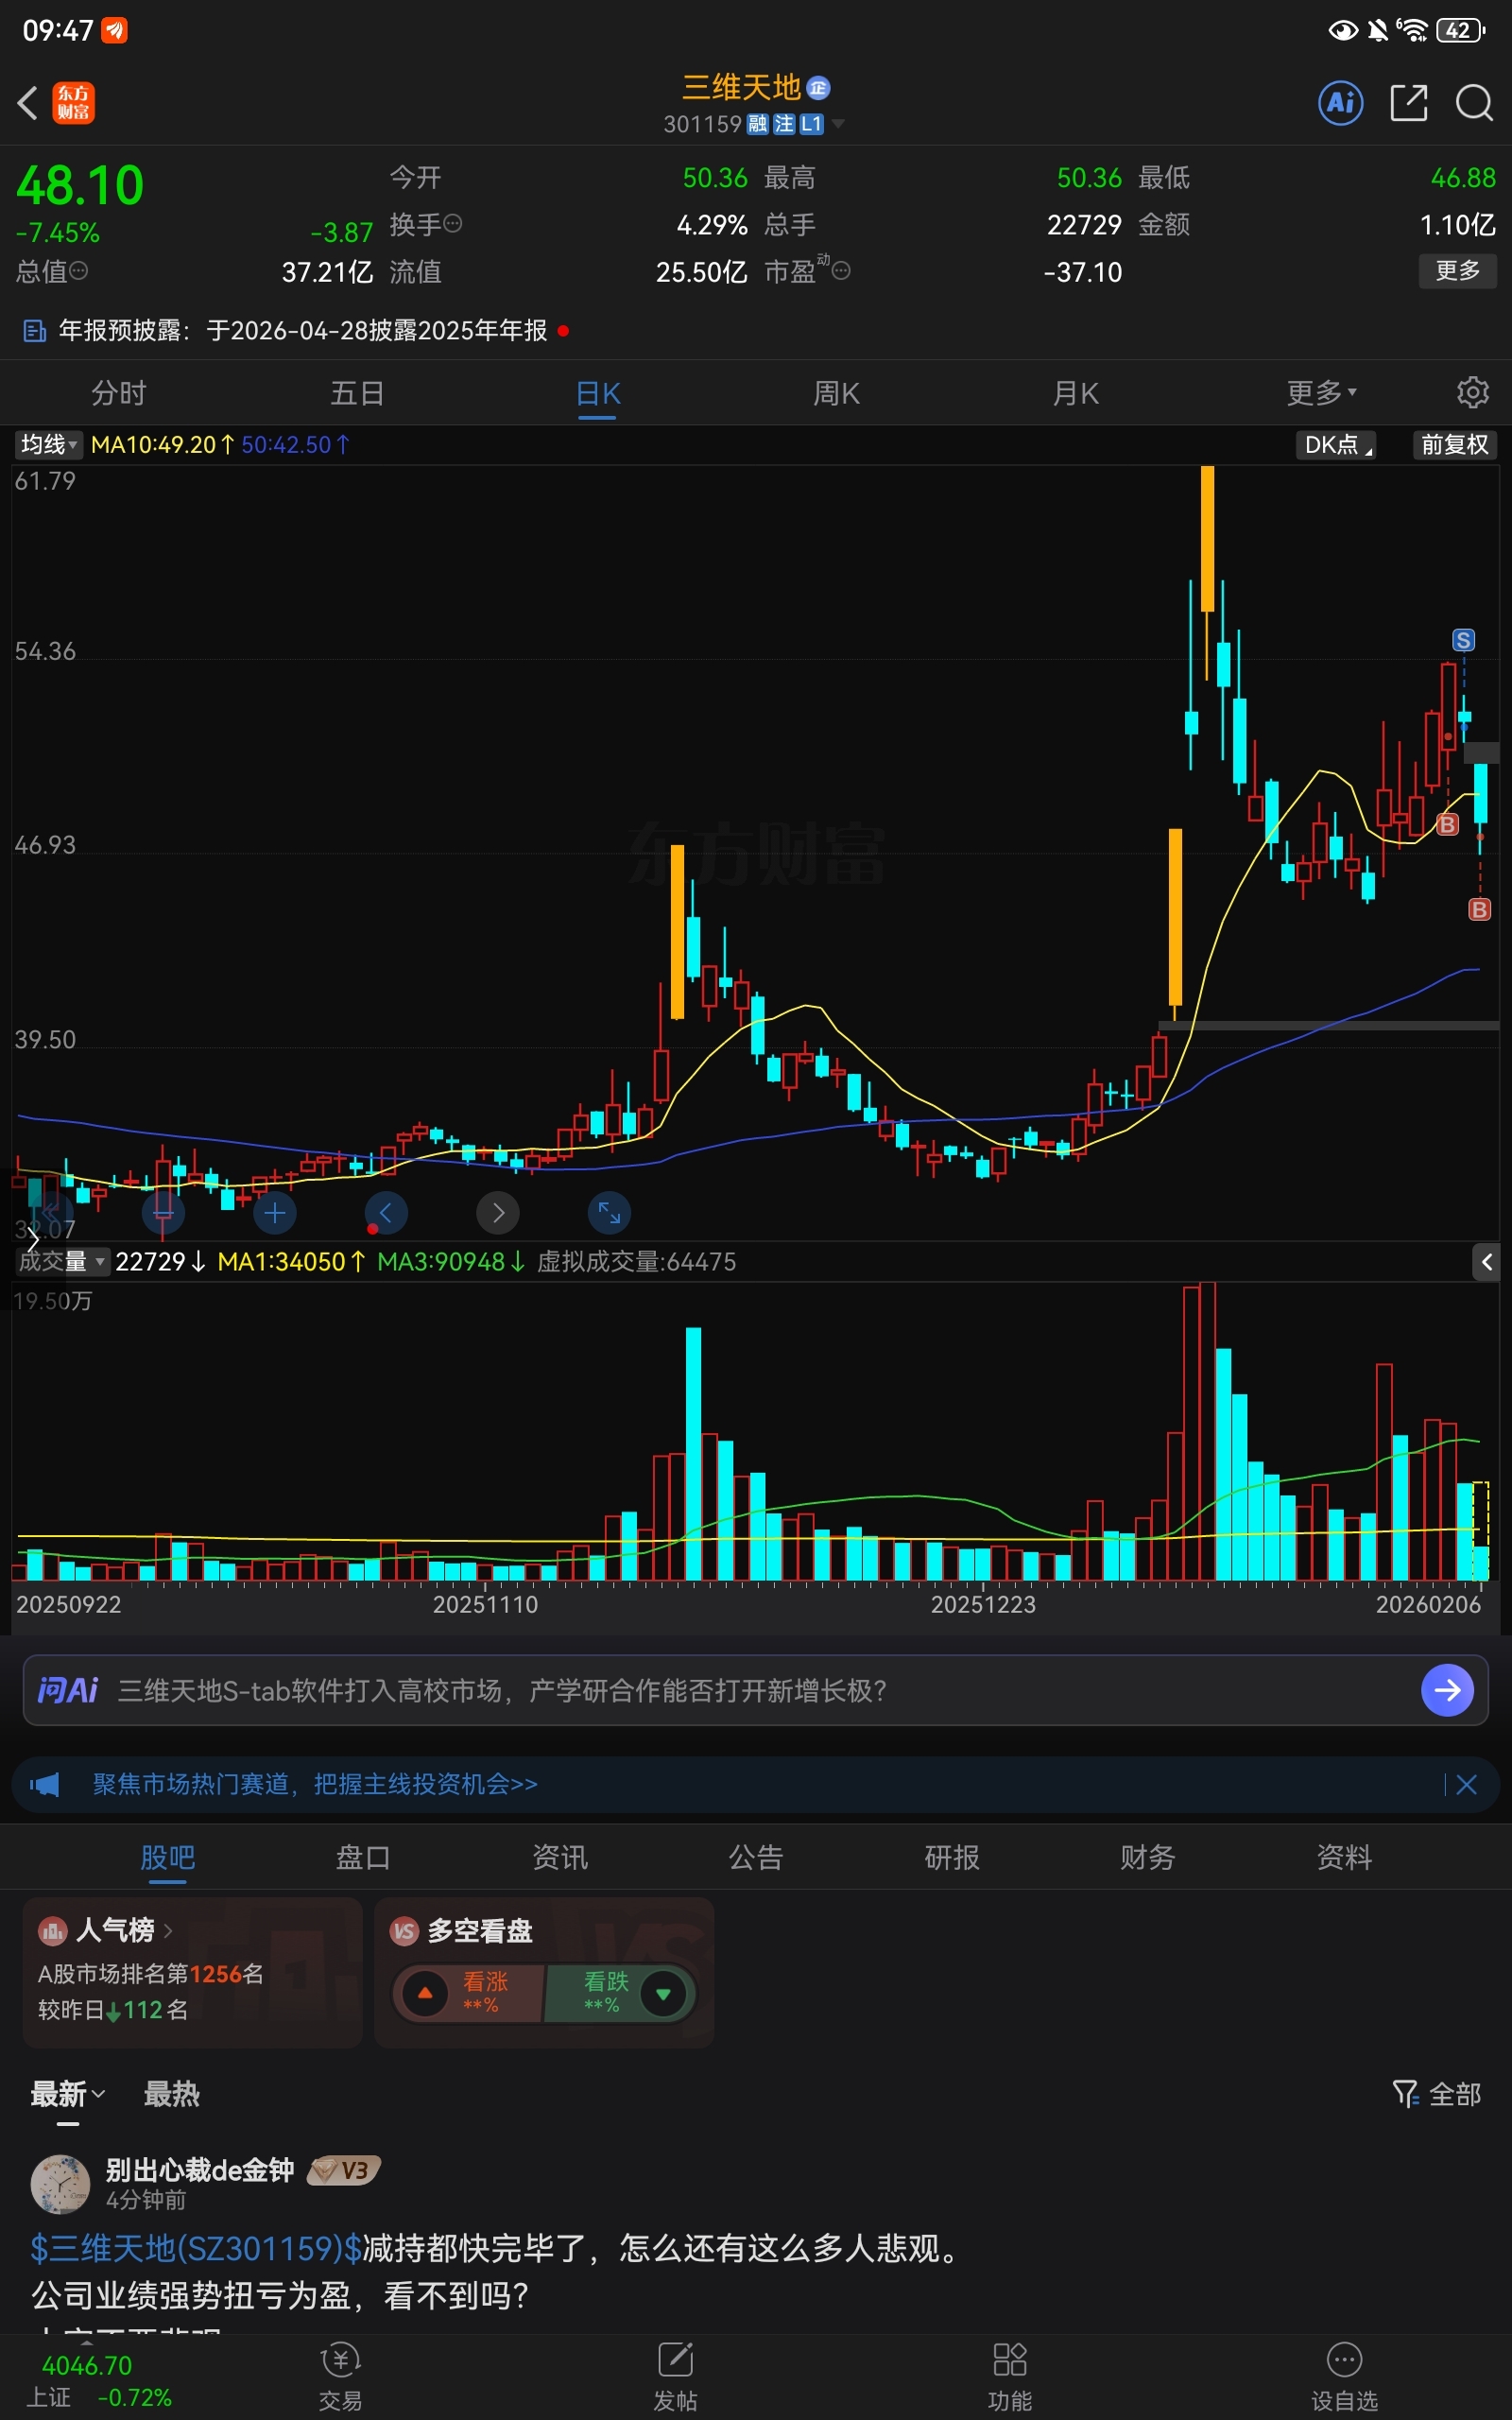Submit 问Ai question with arrow button
1512x2420 pixels.
(x=1447, y=1690)
